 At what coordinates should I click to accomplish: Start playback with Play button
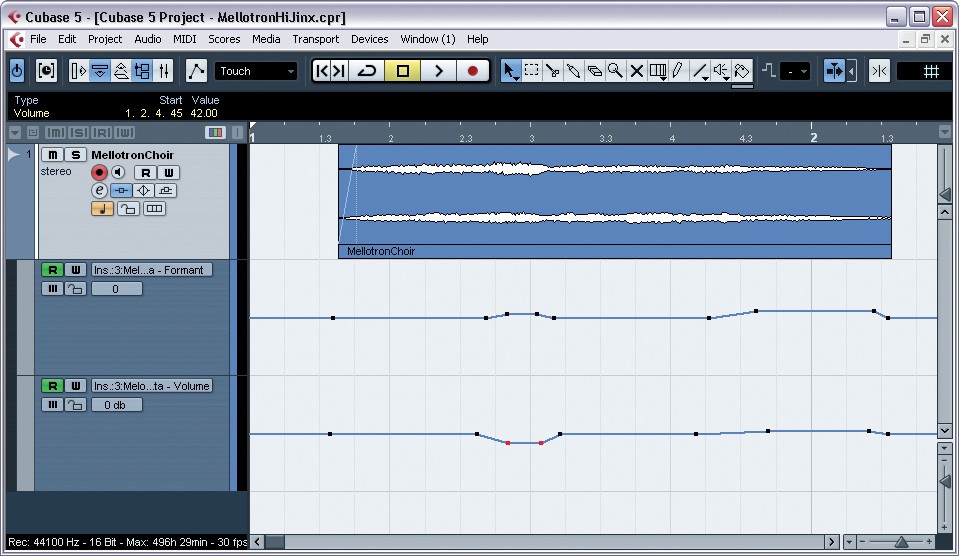point(438,71)
